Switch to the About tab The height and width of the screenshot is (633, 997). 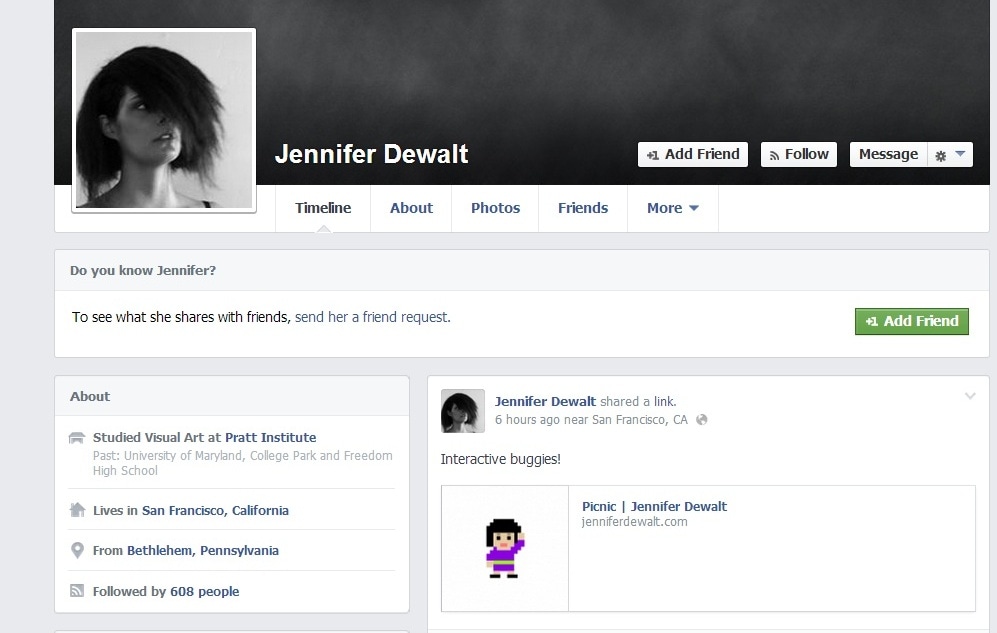tap(411, 208)
